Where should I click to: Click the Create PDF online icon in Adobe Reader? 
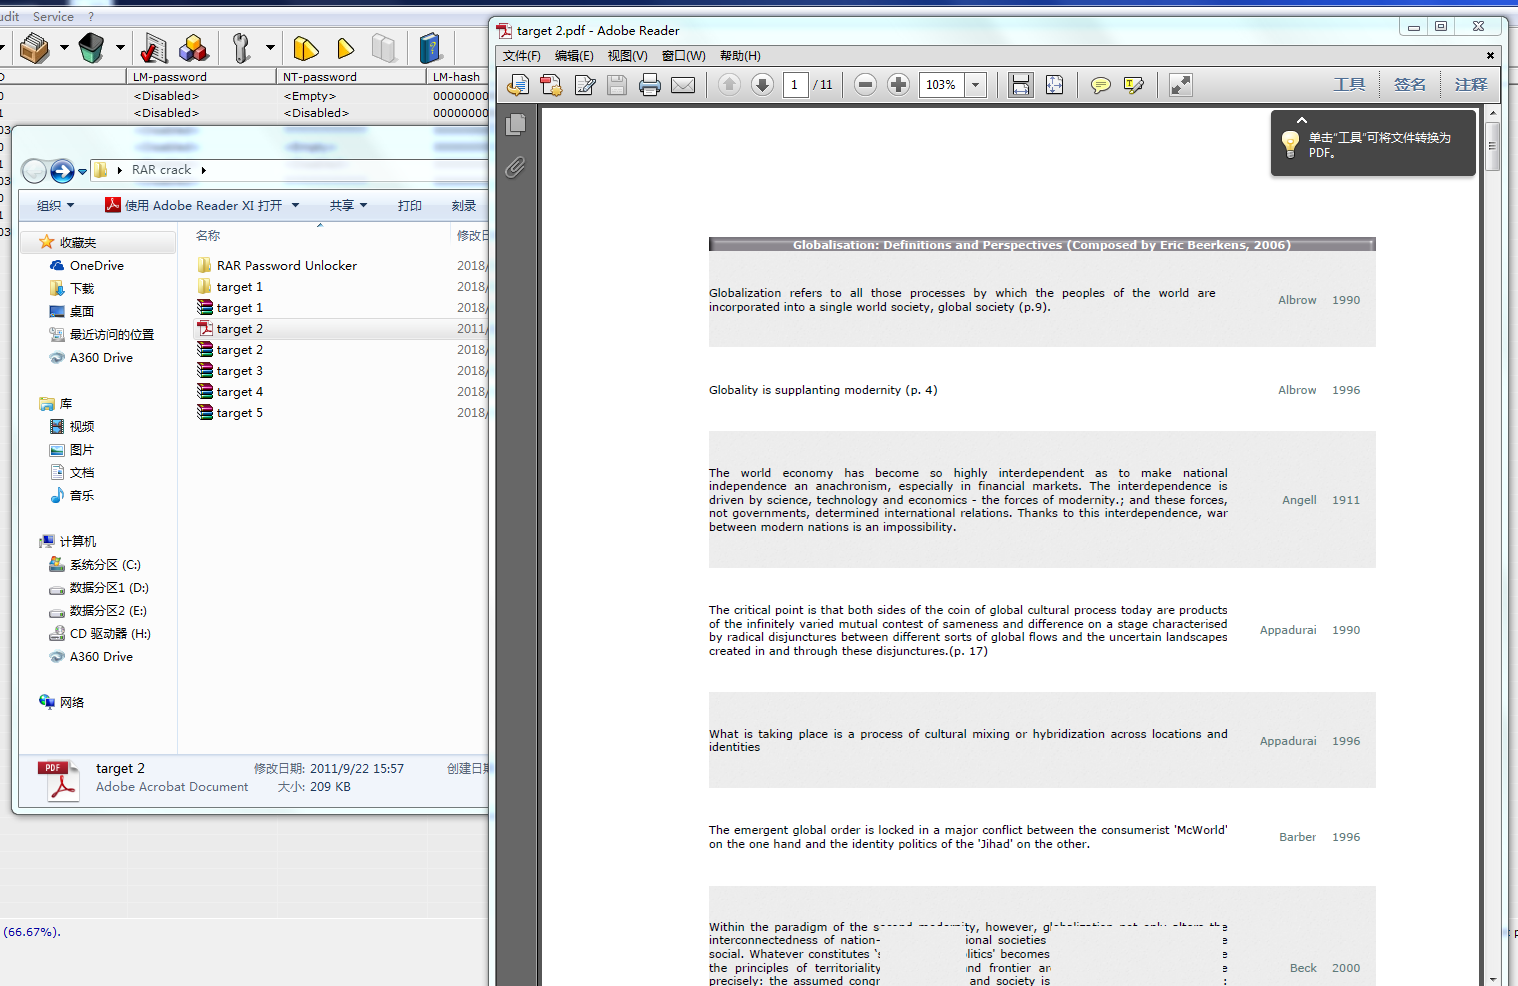pyautogui.click(x=518, y=85)
